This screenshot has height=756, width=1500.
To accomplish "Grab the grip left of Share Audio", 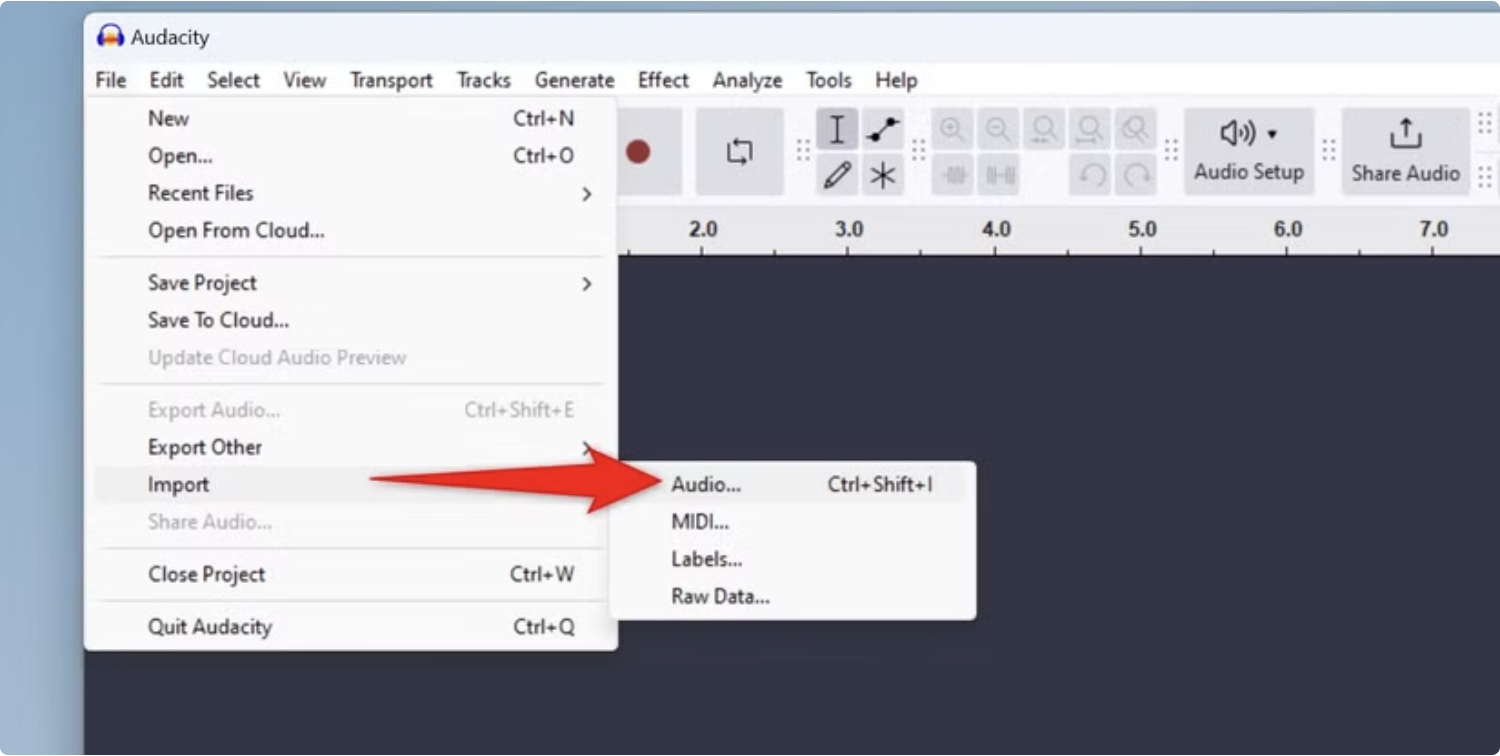I will coord(1329,151).
